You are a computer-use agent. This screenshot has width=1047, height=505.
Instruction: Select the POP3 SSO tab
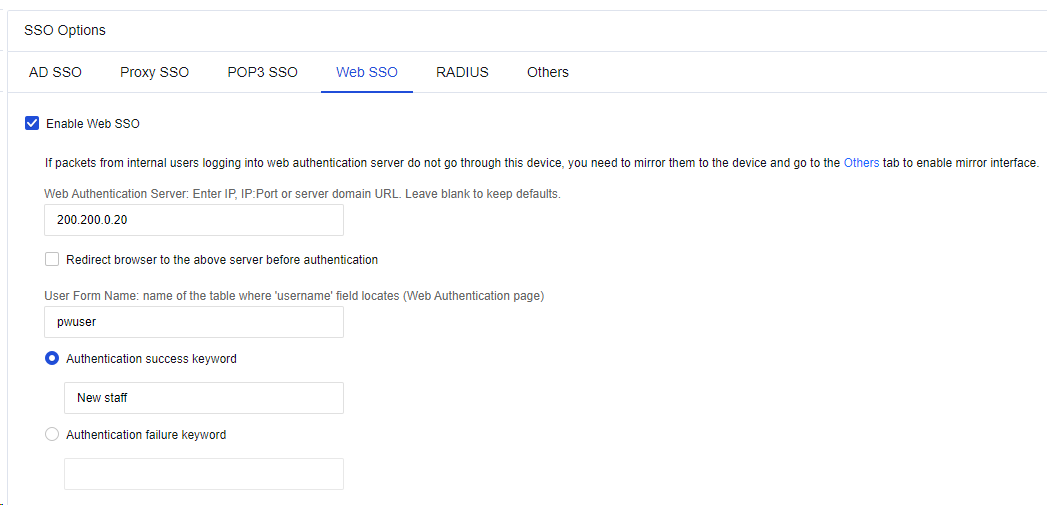pyautogui.click(x=262, y=72)
